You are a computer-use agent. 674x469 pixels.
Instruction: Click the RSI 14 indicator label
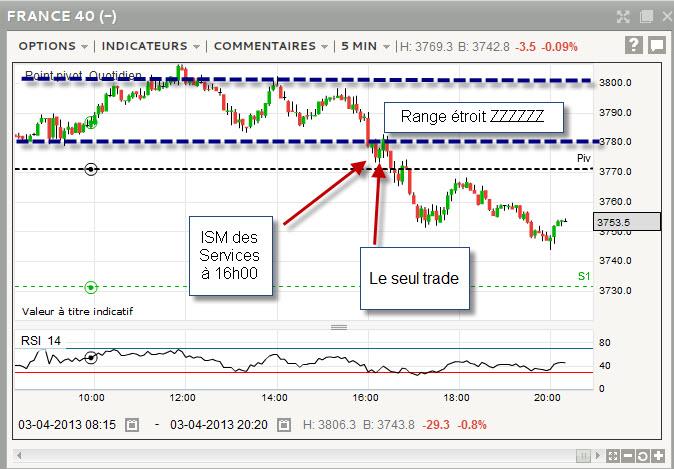click(x=41, y=341)
